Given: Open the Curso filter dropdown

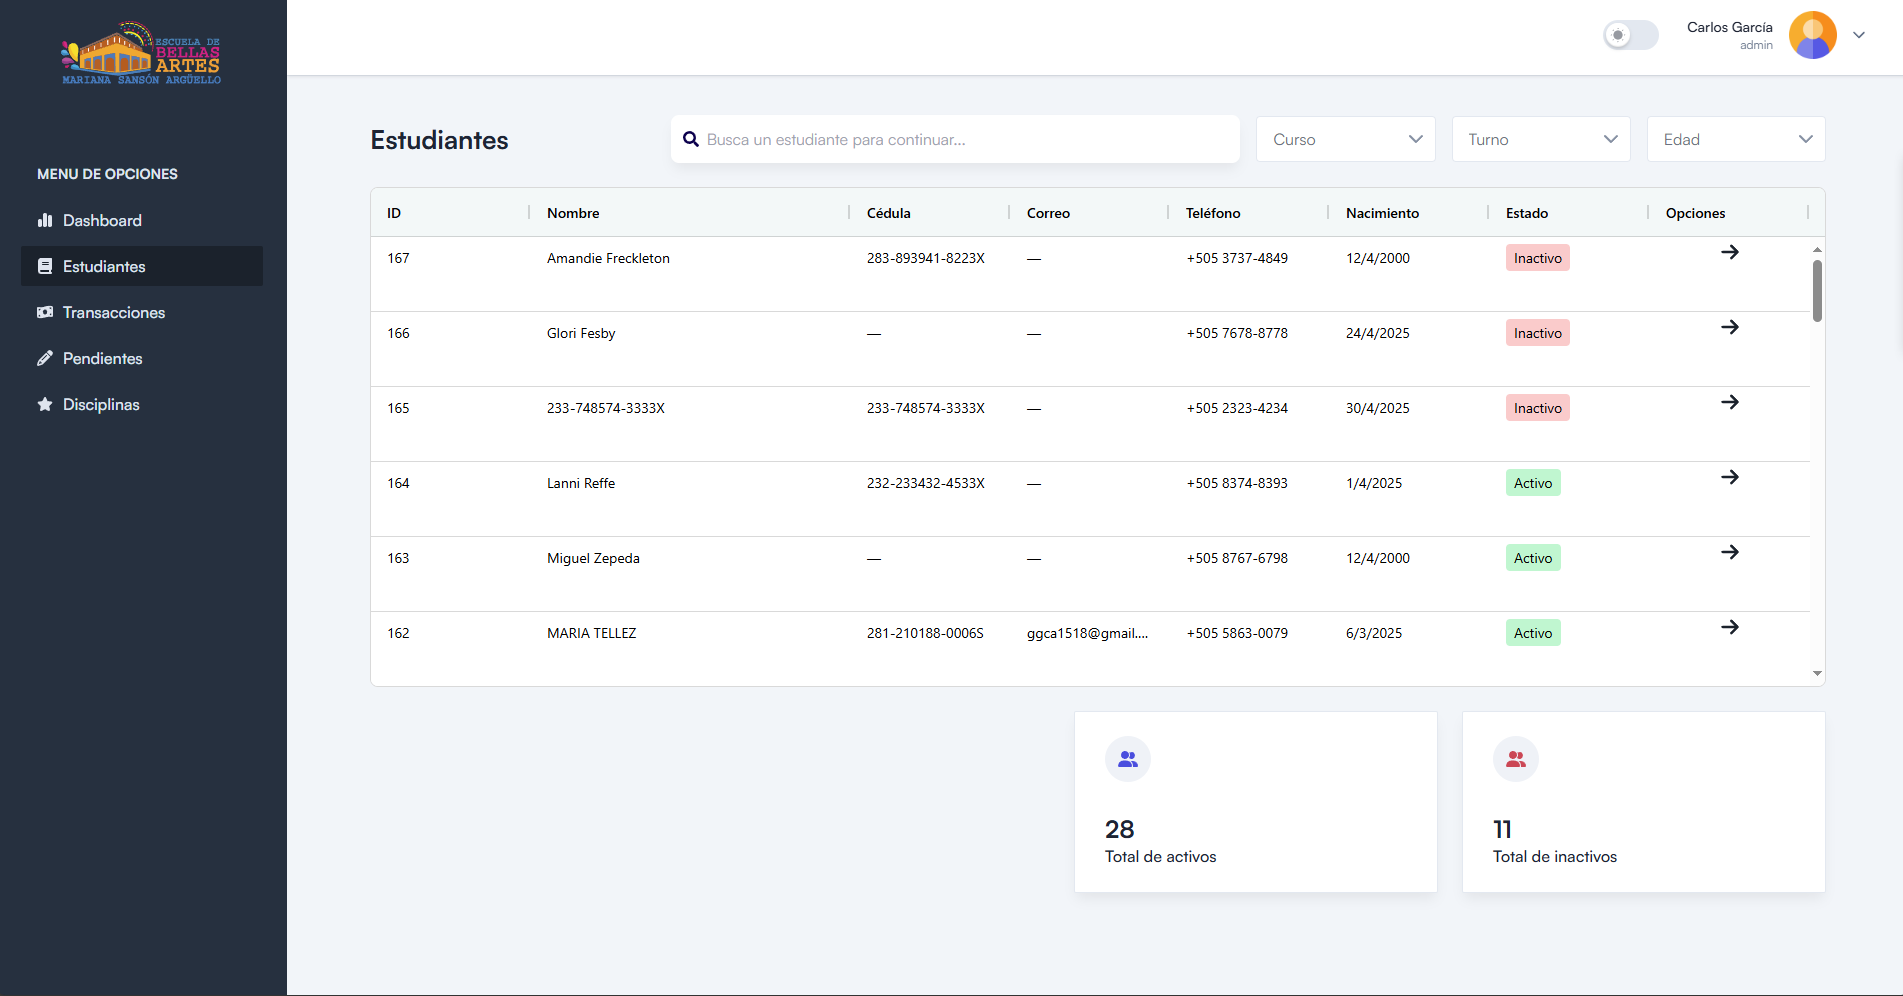Looking at the screenshot, I should coord(1345,140).
